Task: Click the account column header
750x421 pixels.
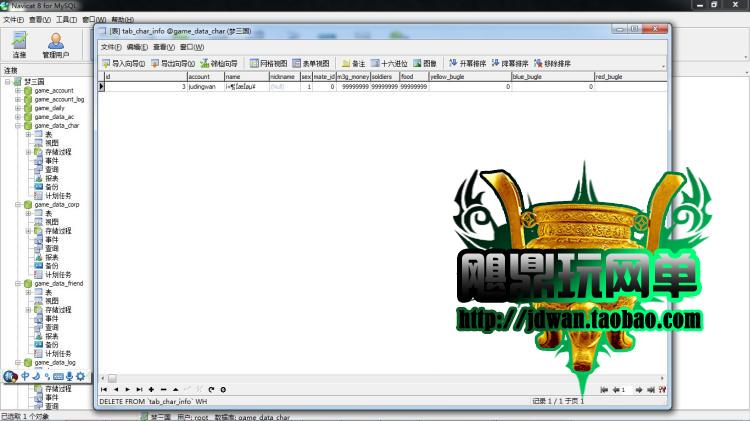Action: 206,77
